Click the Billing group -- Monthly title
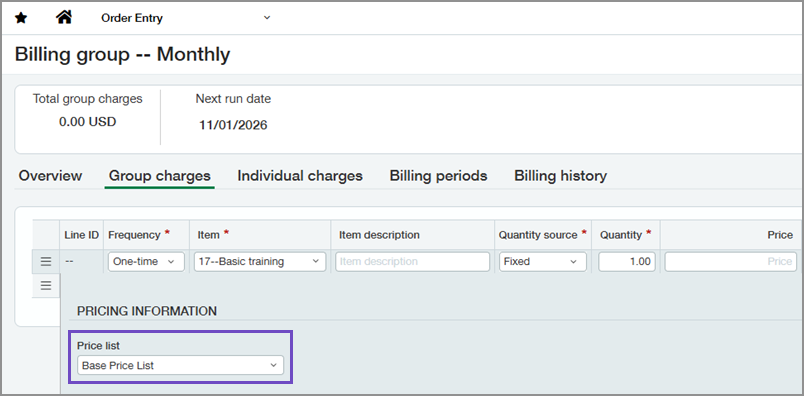The width and height of the screenshot is (804, 396). coord(123,54)
